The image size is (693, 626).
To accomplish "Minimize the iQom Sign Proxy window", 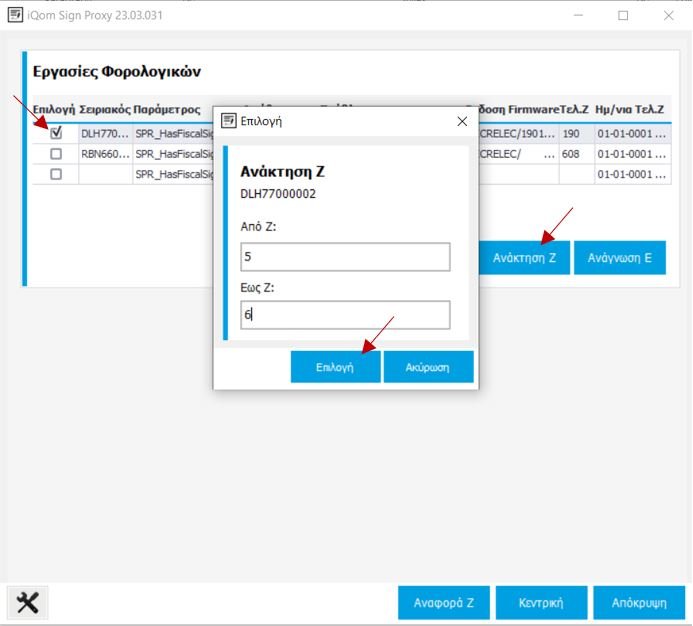I will pyautogui.click(x=577, y=16).
